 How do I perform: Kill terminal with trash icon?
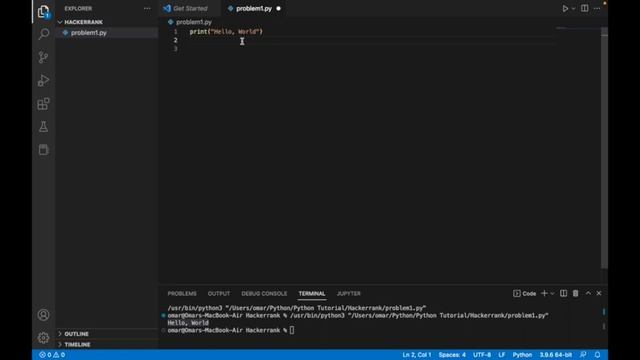point(576,293)
